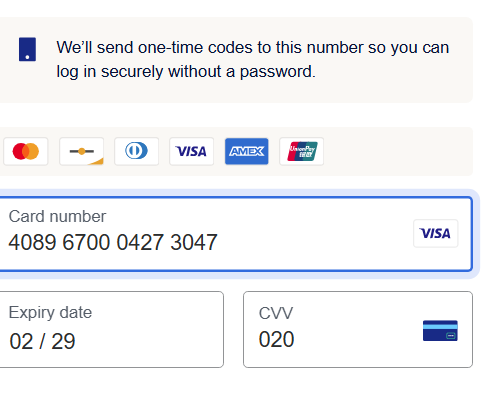Focus the Card number input field
The width and height of the screenshot is (484, 400).
click(235, 234)
